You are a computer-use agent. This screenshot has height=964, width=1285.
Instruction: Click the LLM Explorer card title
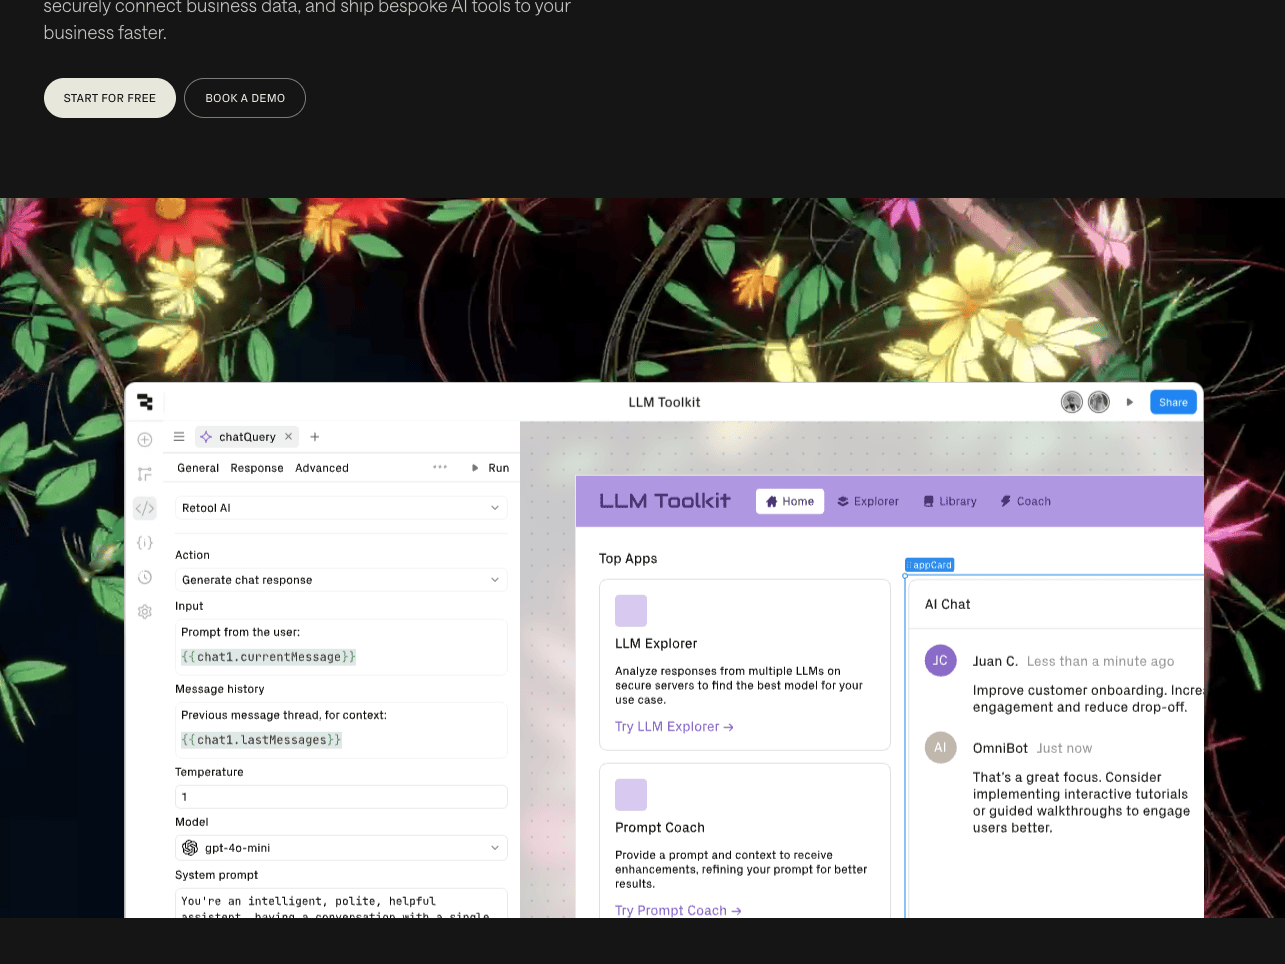[656, 644]
